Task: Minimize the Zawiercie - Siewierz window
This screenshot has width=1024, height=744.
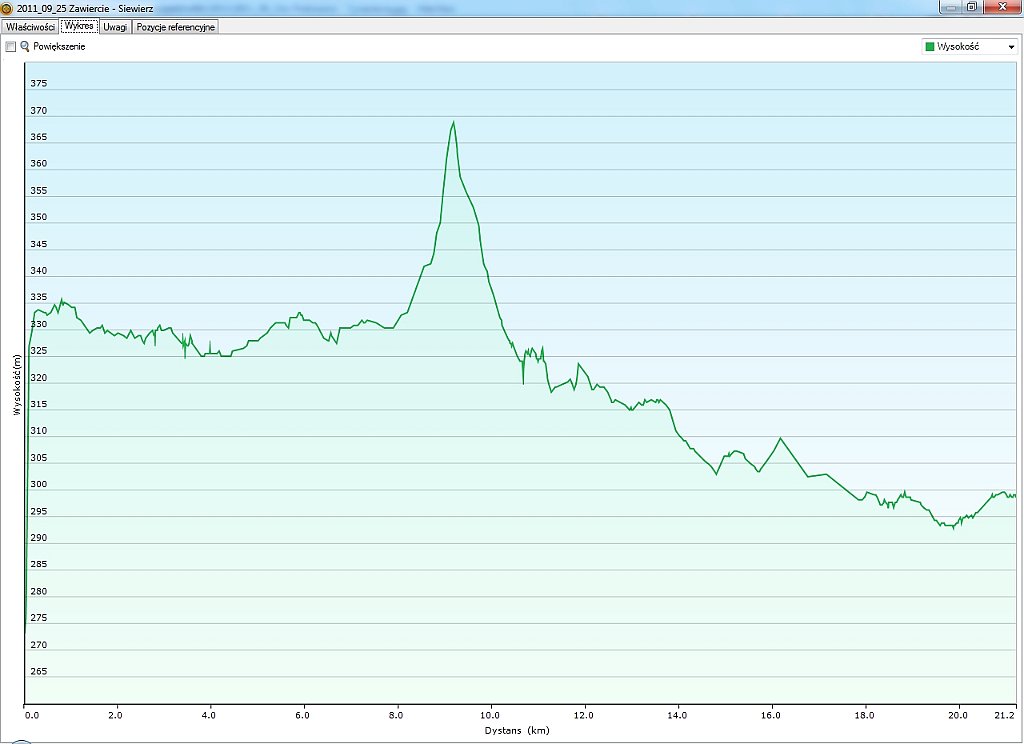Action: [950, 7]
